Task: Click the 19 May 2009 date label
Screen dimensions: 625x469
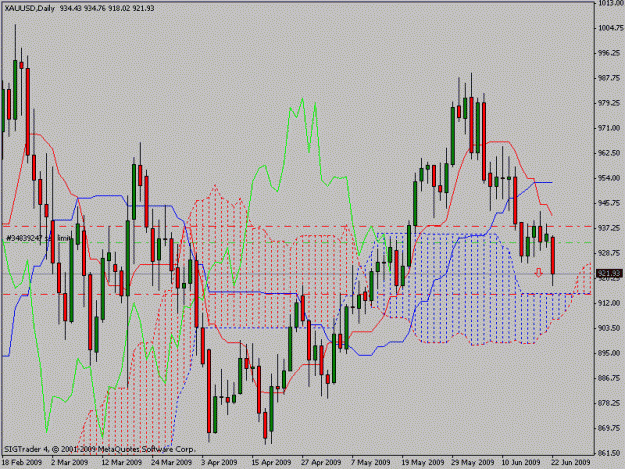Action: click(423, 462)
